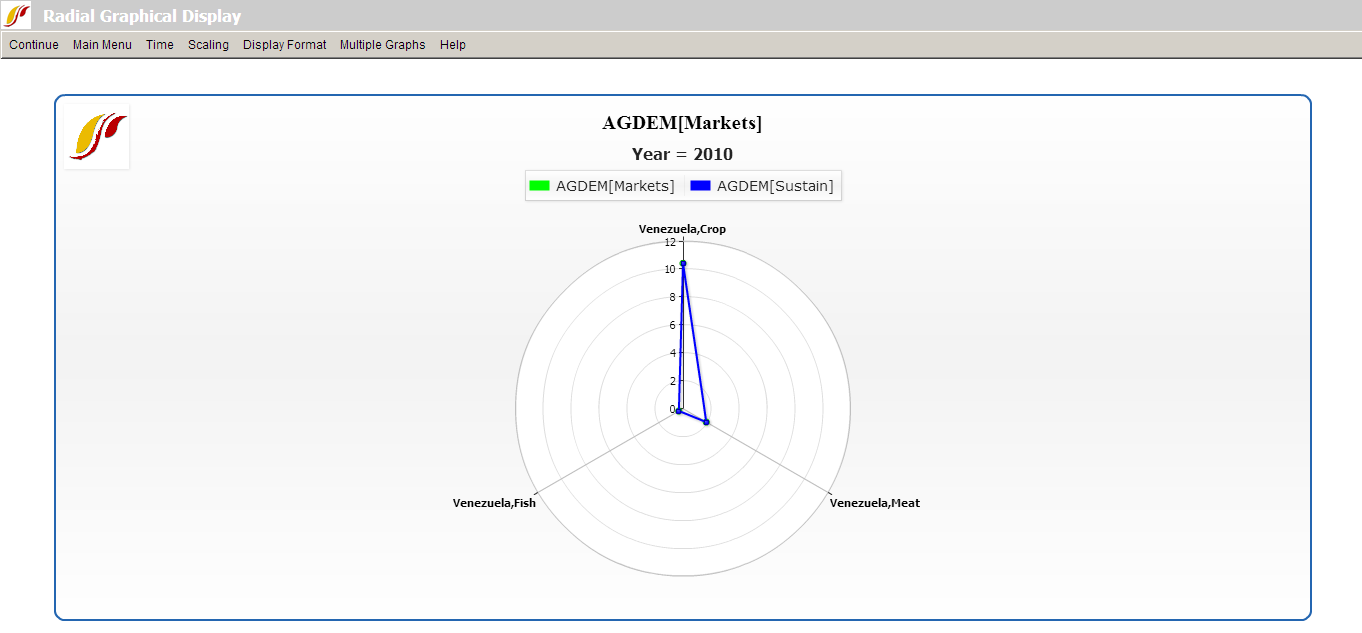
Task: Select the AGDEM[Sustain] legend label text
Action: pyautogui.click(x=775, y=186)
